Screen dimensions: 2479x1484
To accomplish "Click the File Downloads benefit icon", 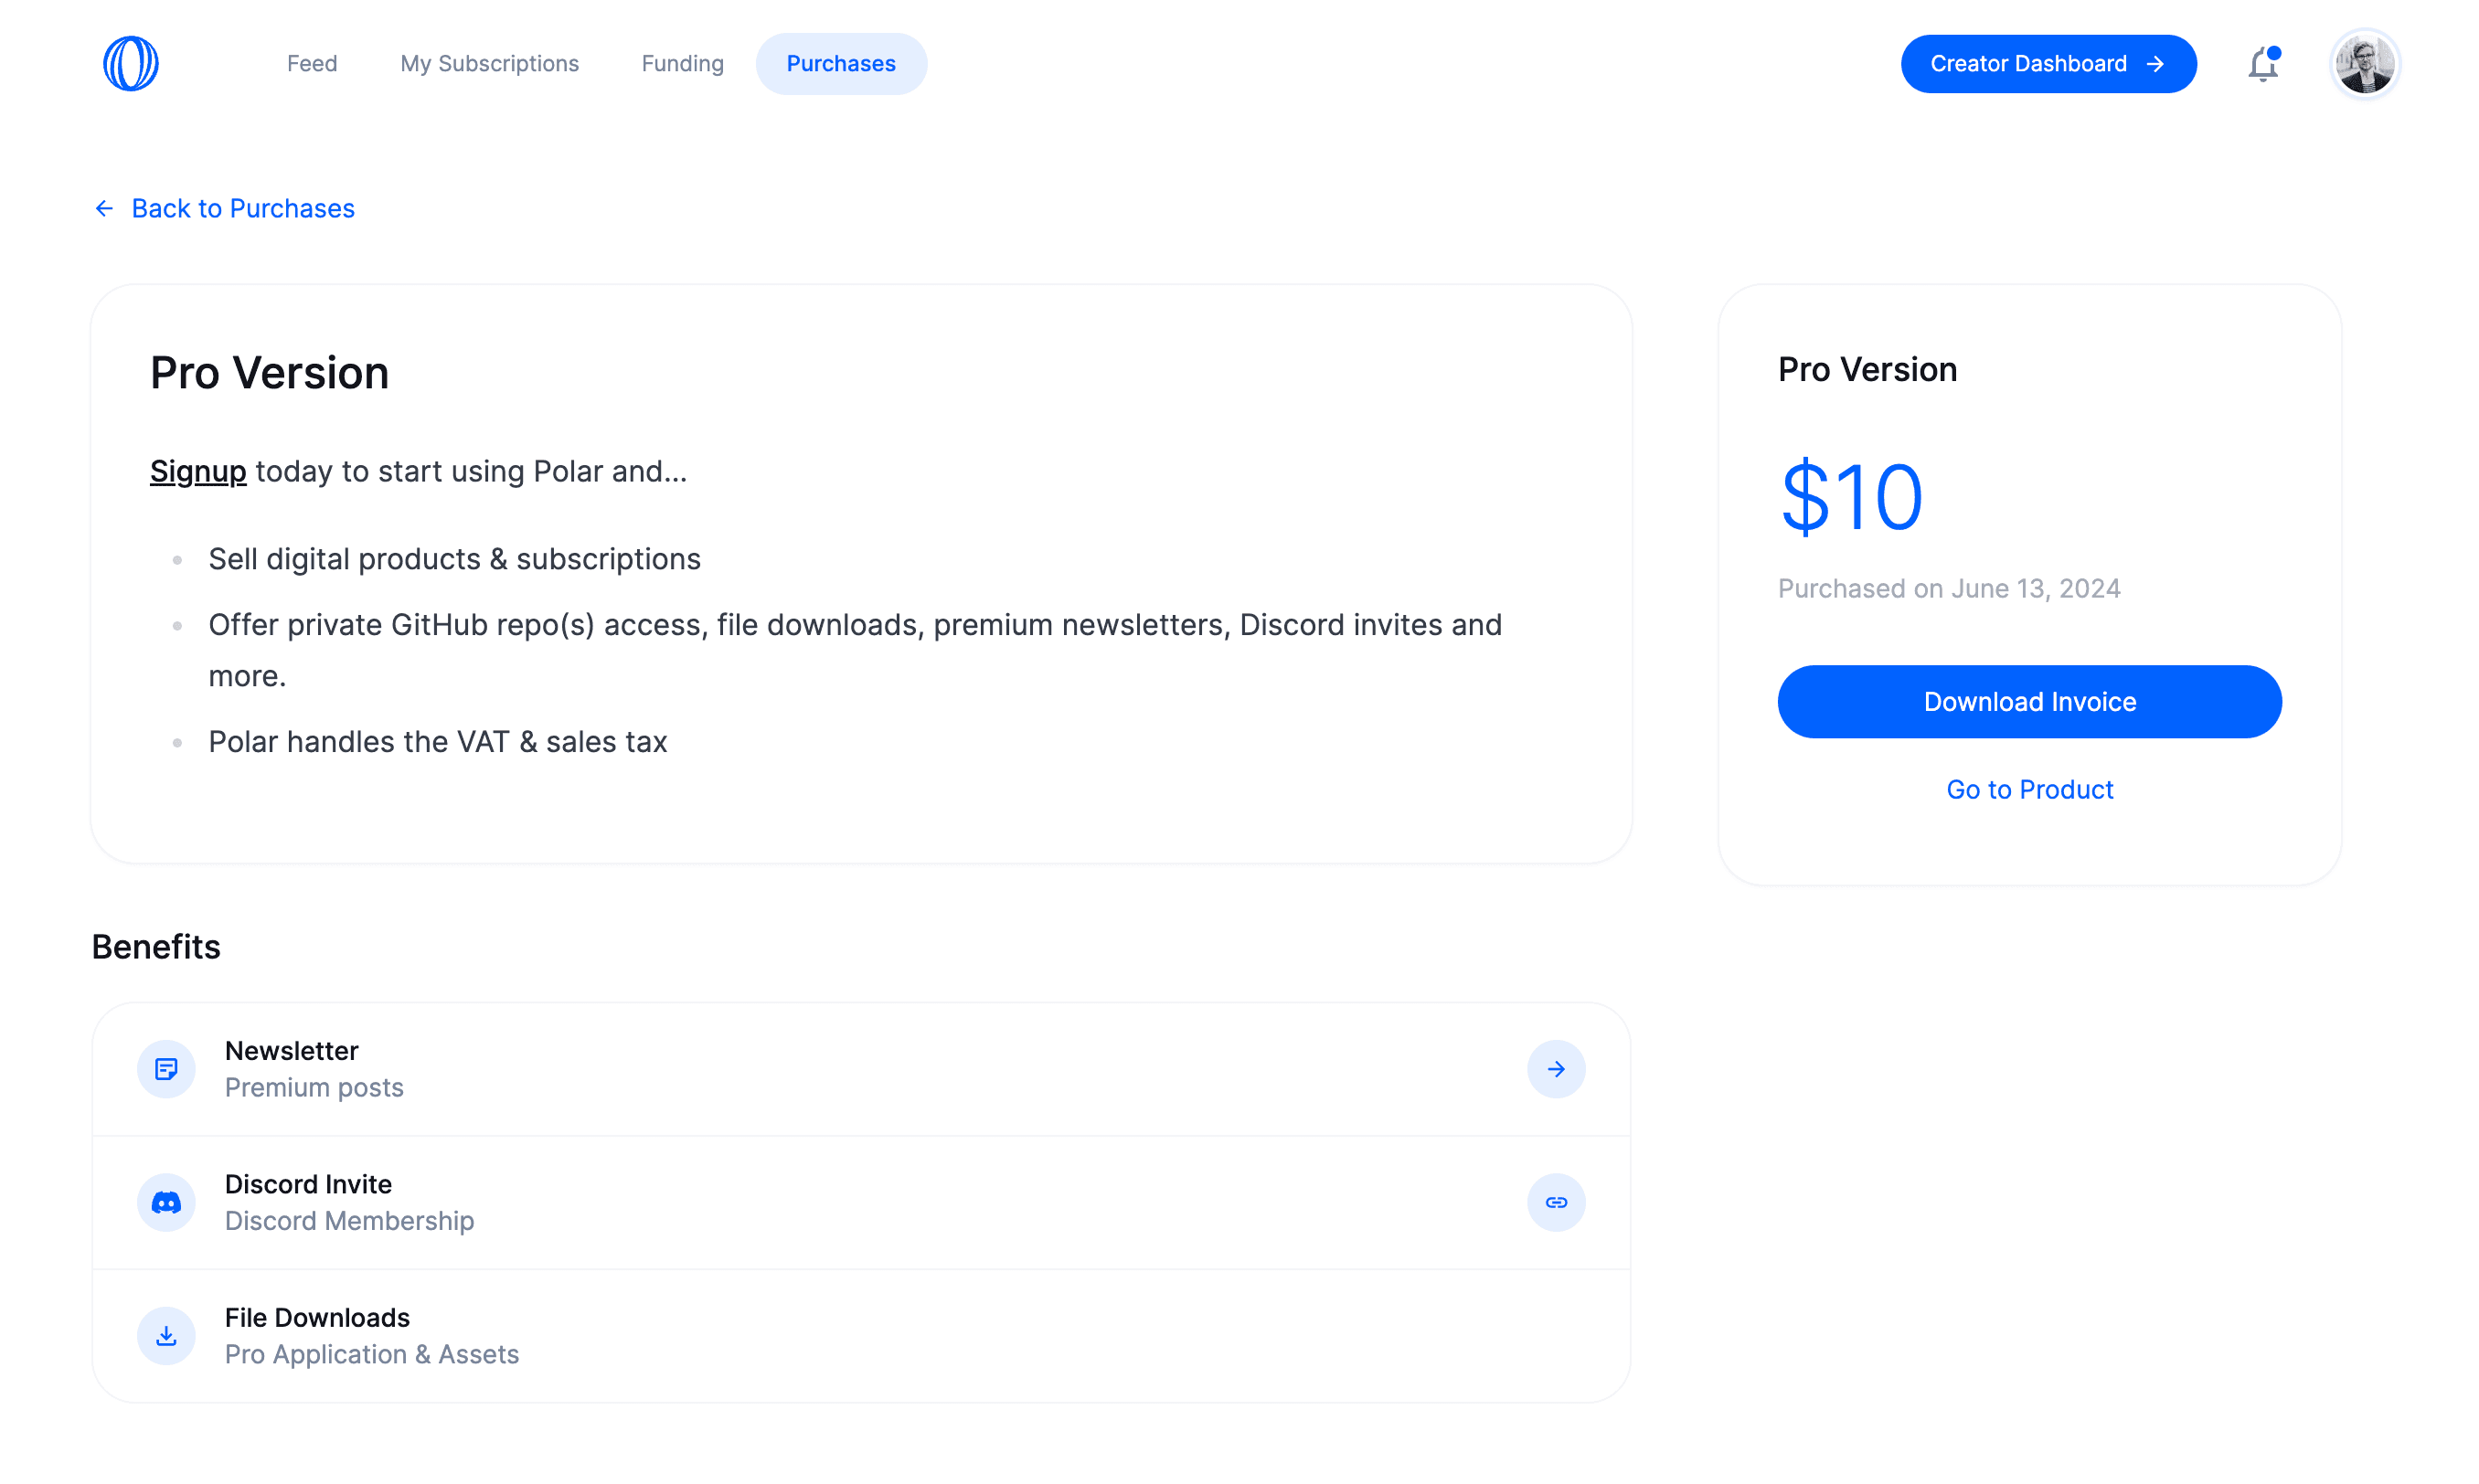I will tap(165, 1335).
